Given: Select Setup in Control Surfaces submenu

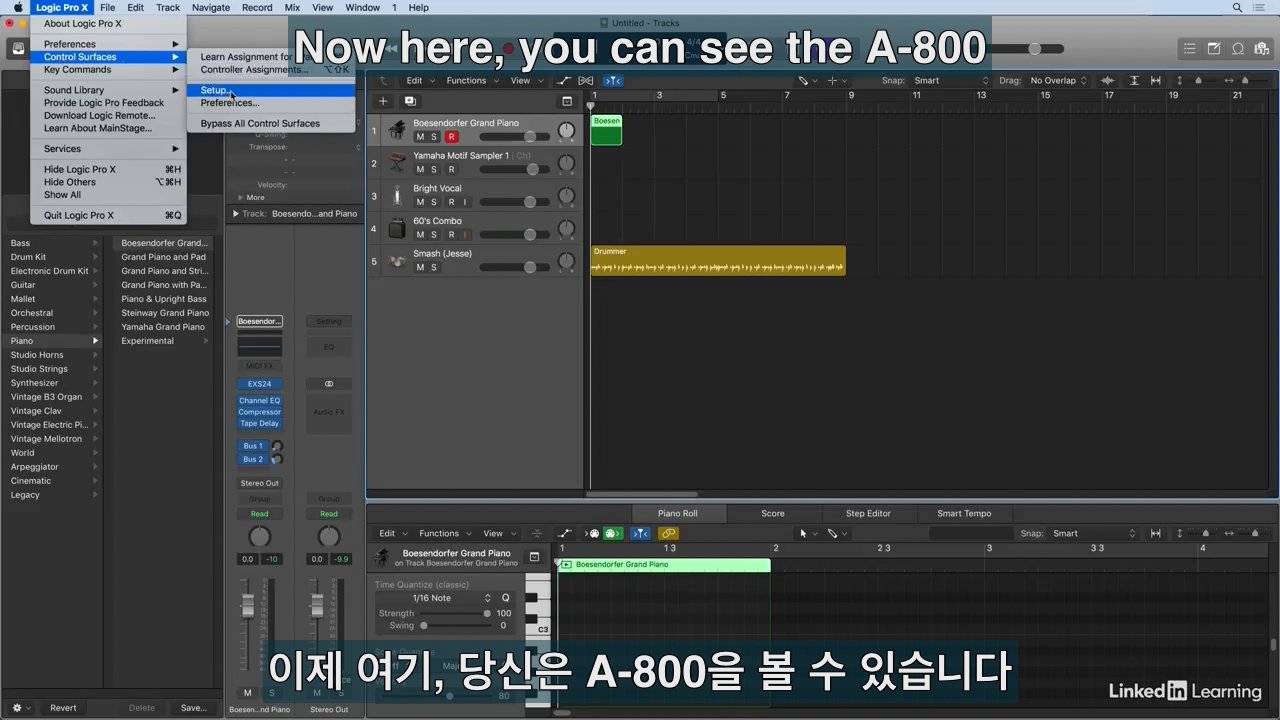Looking at the screenshot, I should tap(271, 90).
